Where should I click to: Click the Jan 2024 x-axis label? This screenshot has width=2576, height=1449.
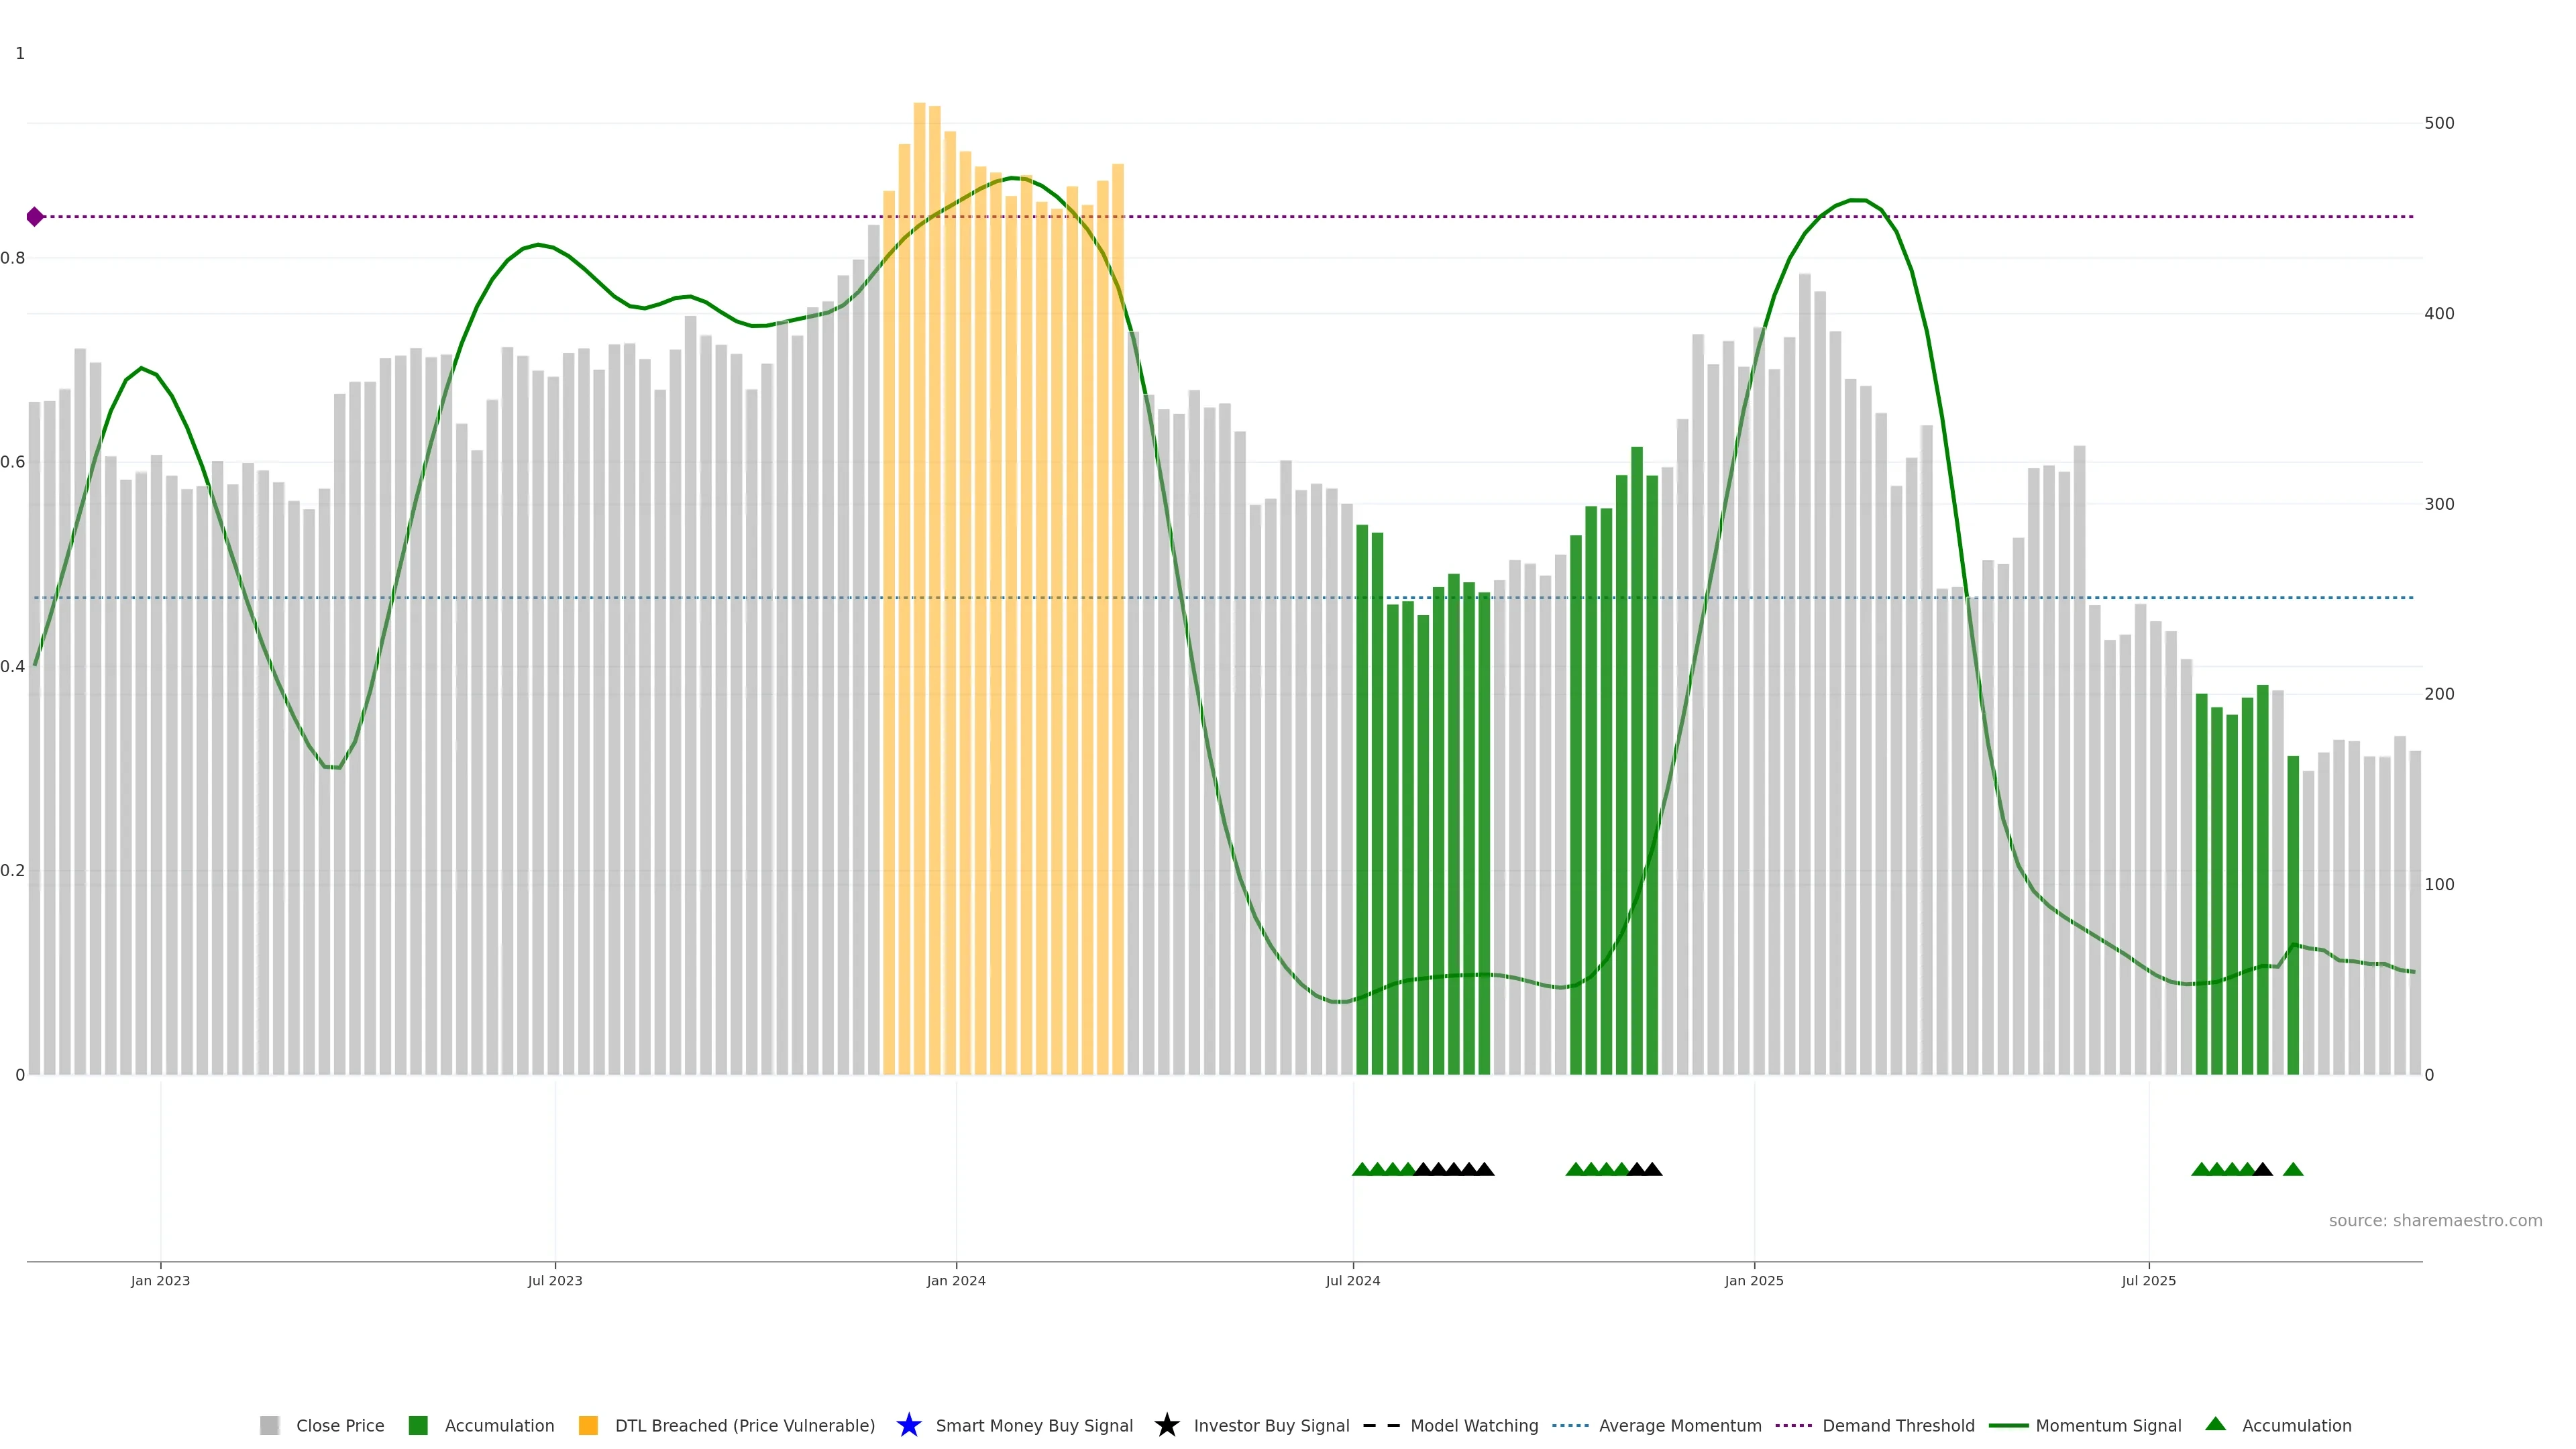tap(955, 1280)
